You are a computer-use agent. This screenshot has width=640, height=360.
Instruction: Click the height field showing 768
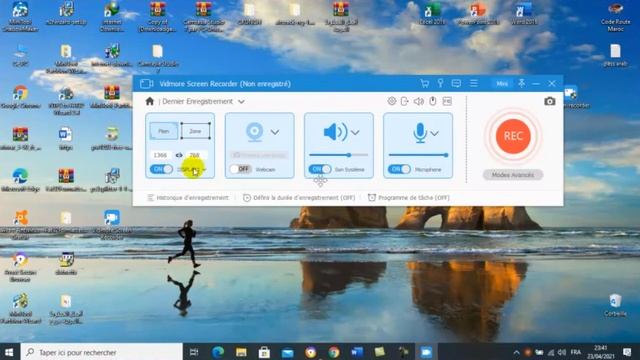(x=196, y=155)
